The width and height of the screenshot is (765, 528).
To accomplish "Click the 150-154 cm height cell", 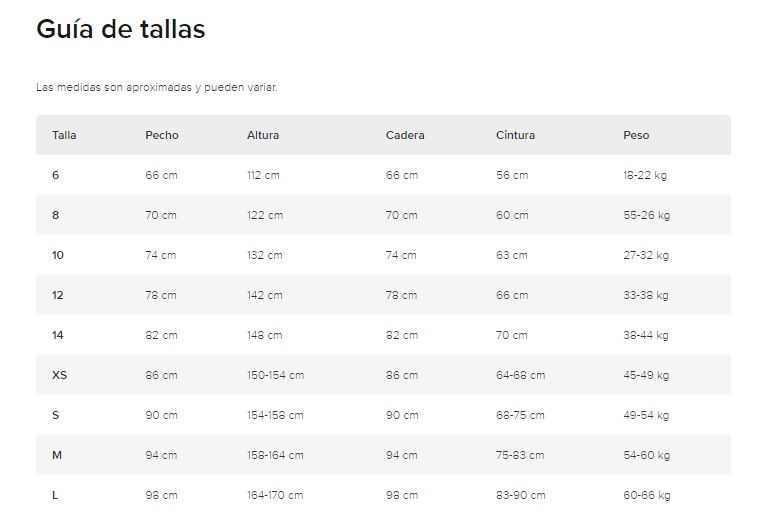I will (275, 375).
